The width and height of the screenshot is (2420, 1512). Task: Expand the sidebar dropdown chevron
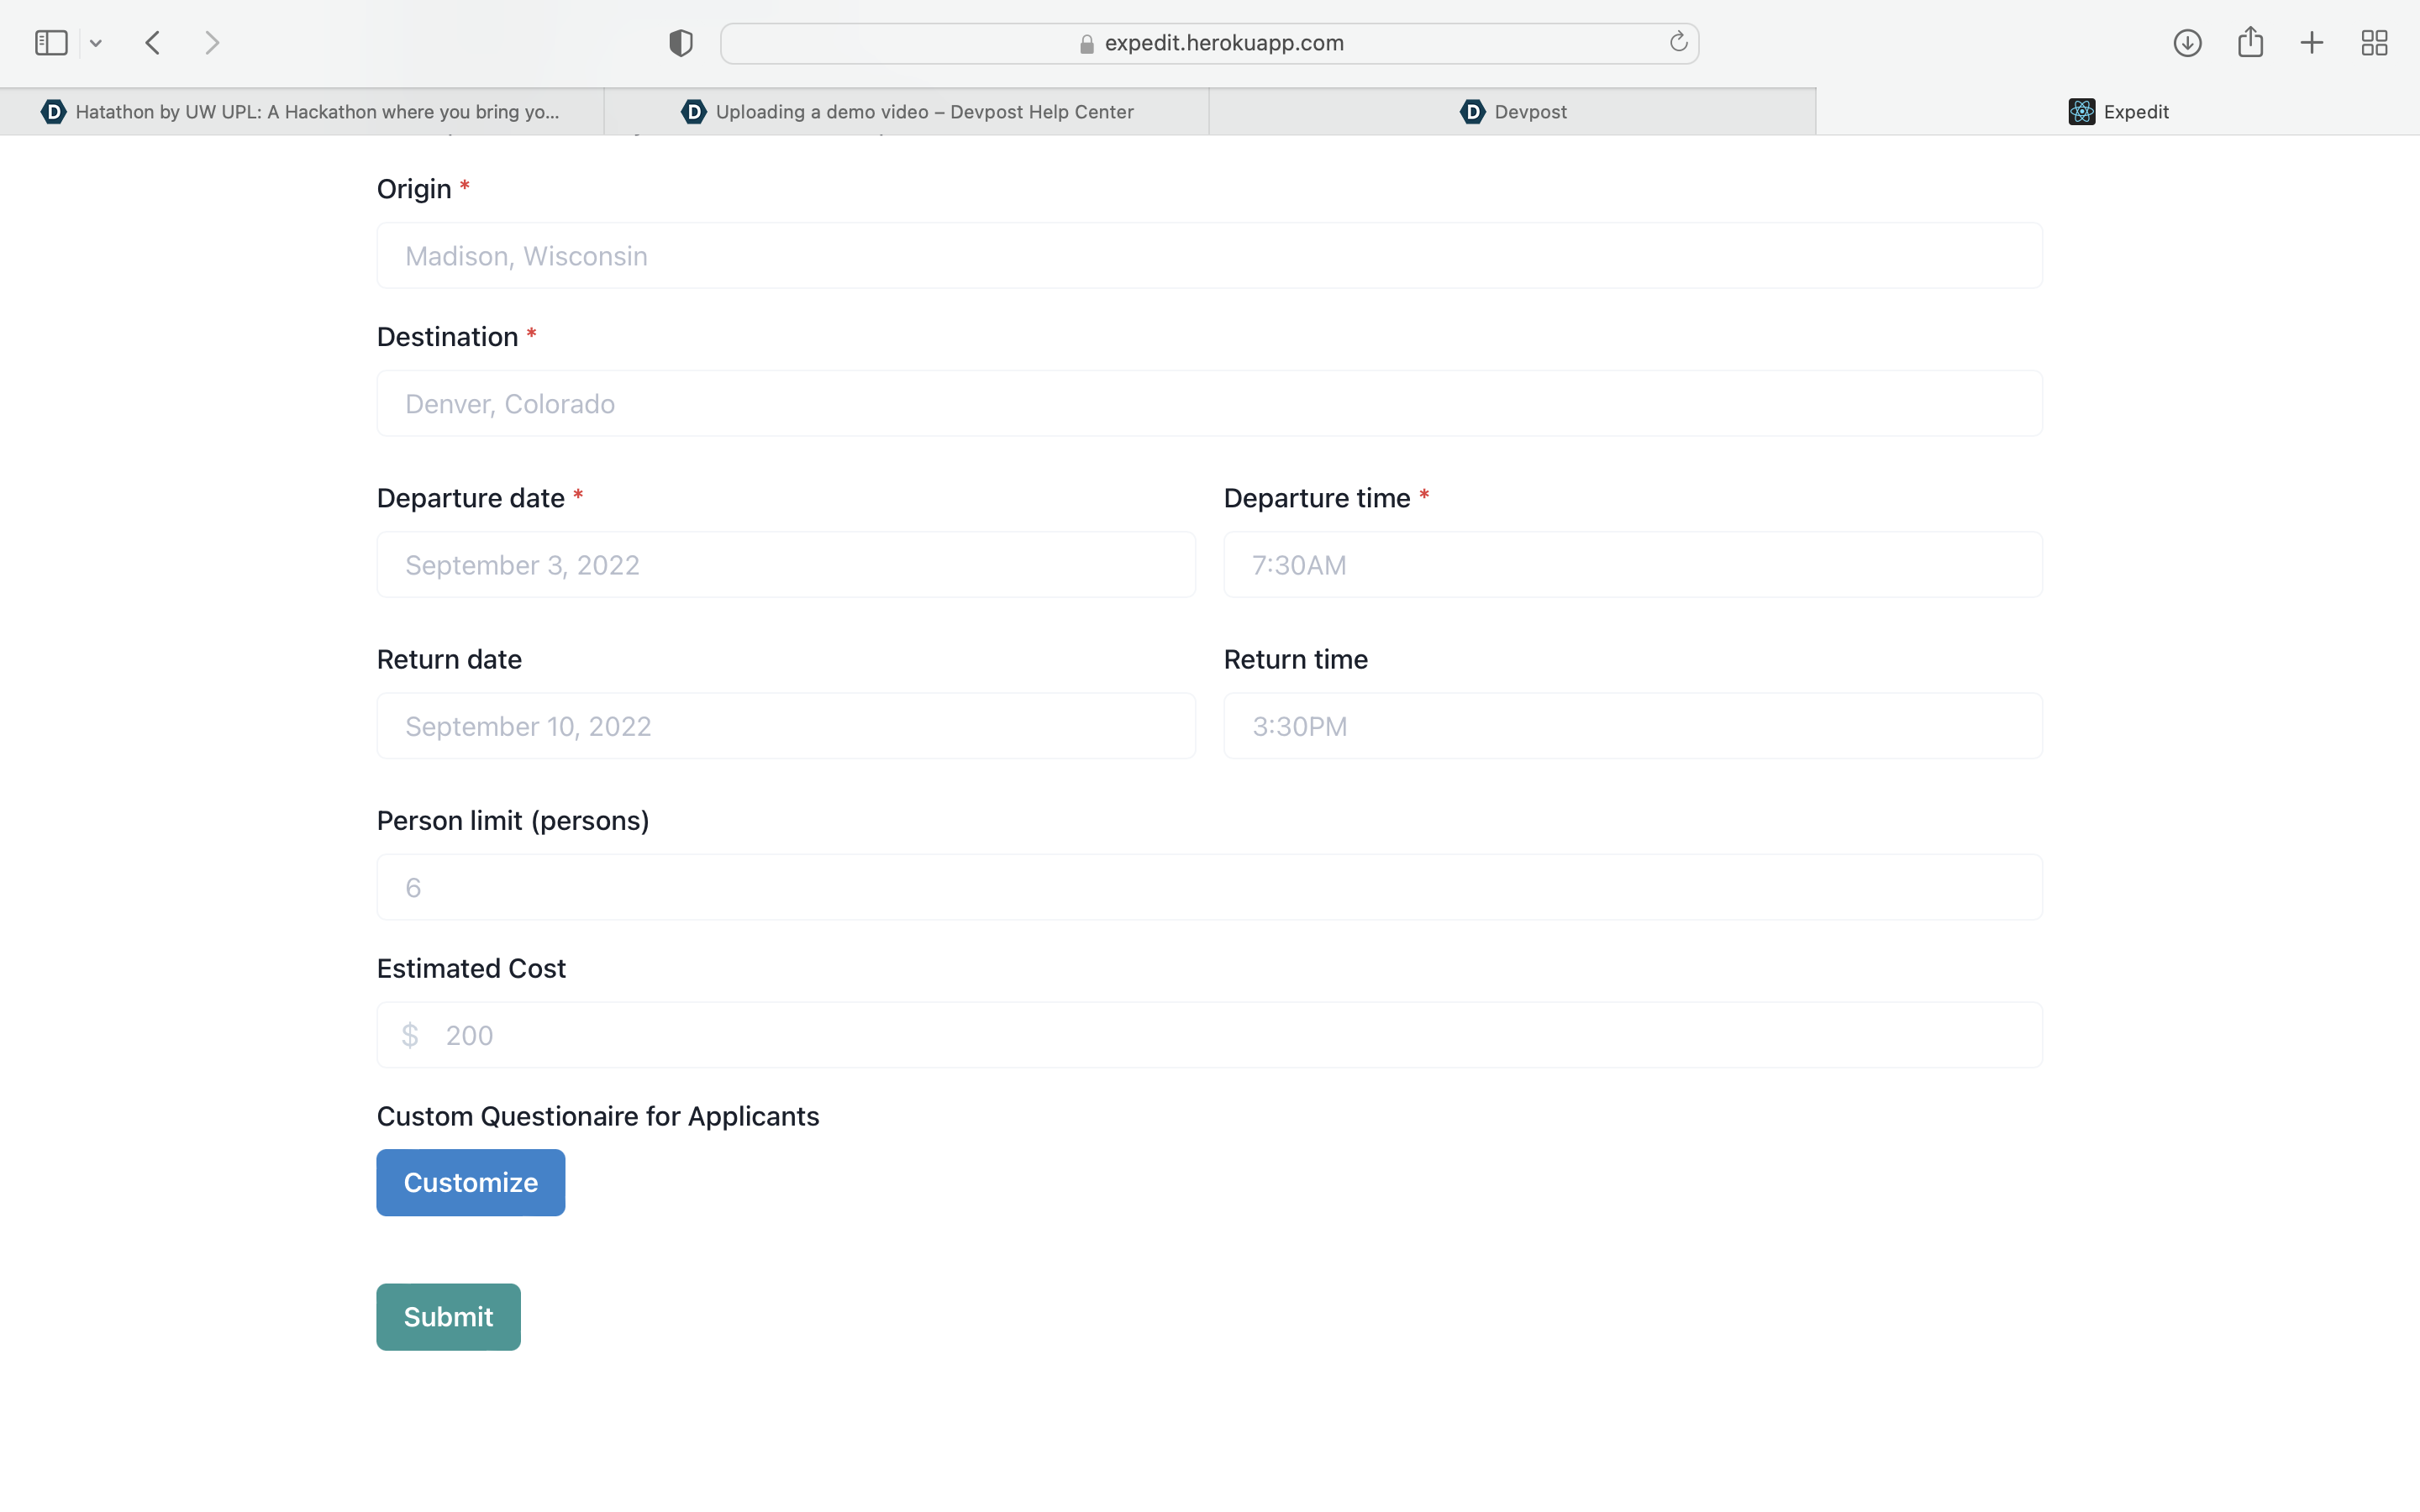coord(96,43)
